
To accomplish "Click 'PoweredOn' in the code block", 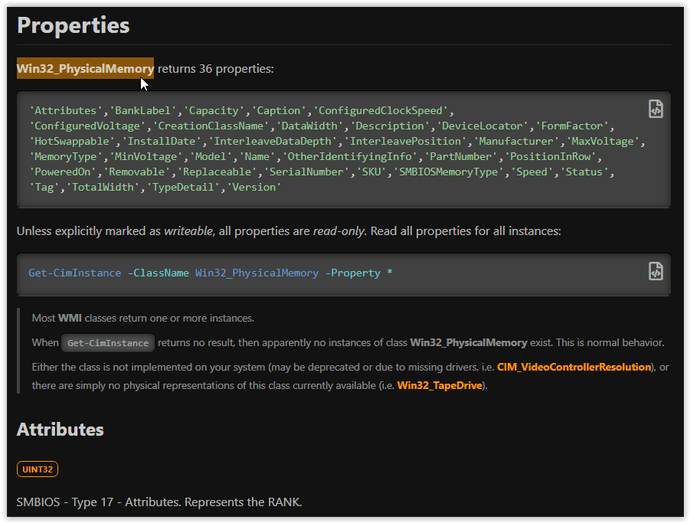I will pyautogui.click(x=62, y=172).
